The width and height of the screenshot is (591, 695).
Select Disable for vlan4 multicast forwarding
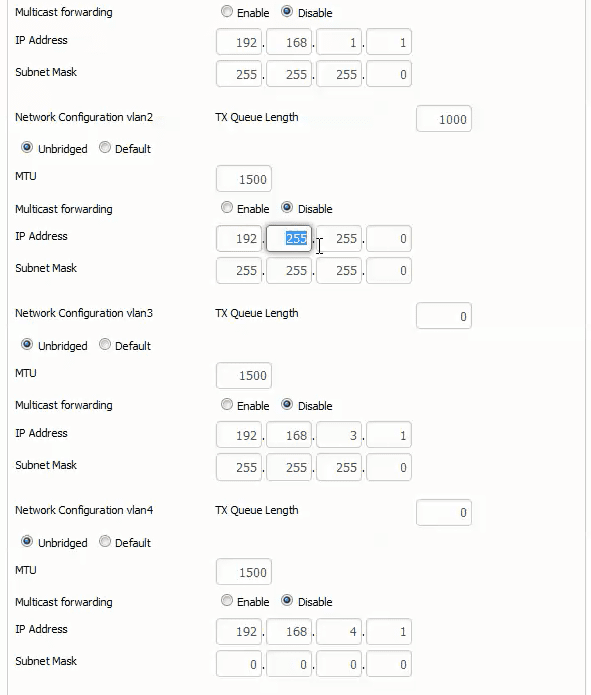pos(287,601)
